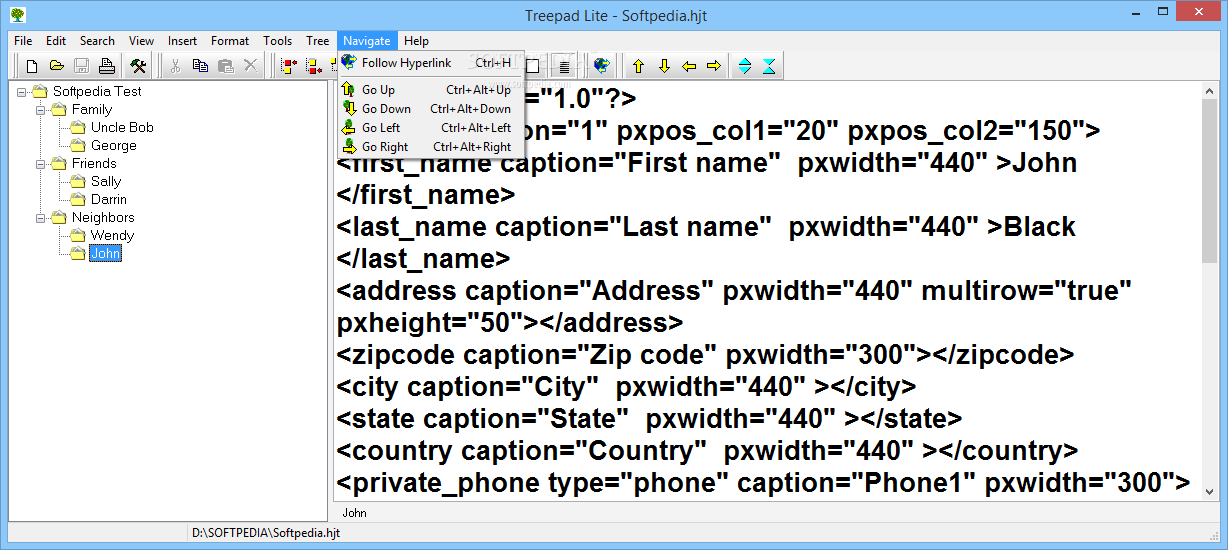This screenshot has width=1228, height=550.
Task: Click status bar path D:\SOFTPEDIA\Softpedia.hjt
Action: coord(266,533)
